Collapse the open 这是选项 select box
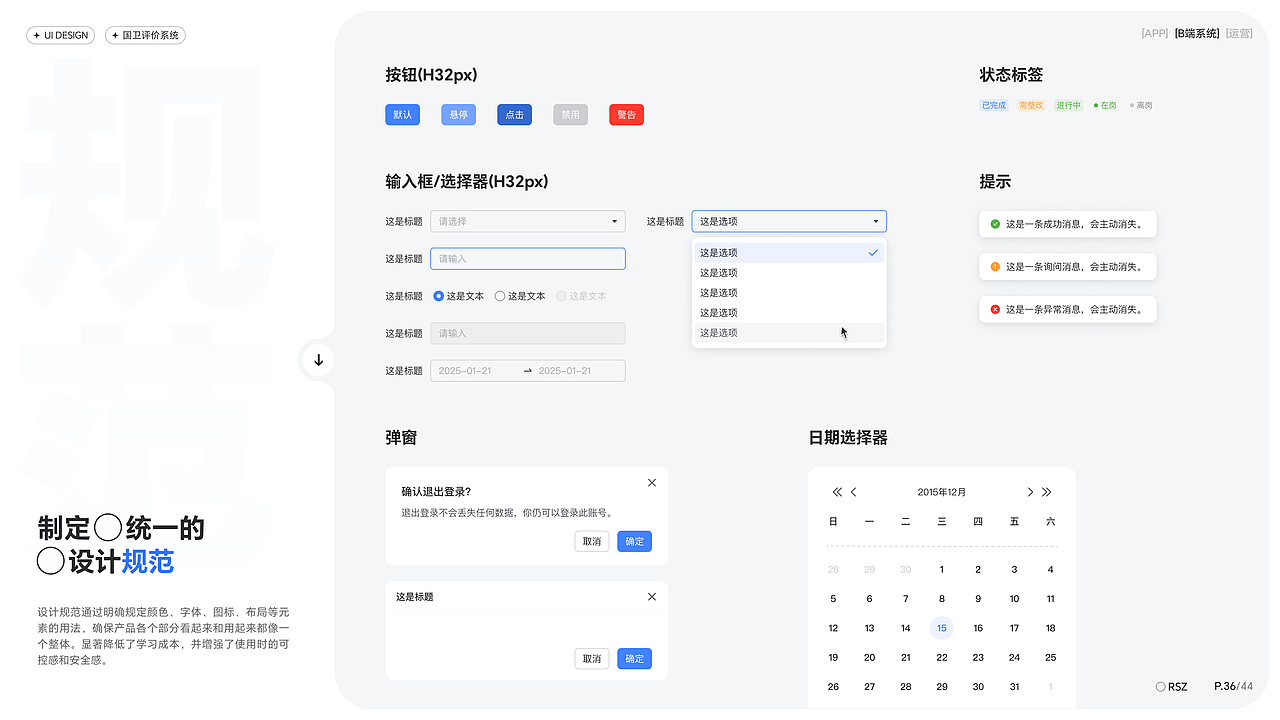Screen dimensions: 1280x720 click(x=789, y=221)
